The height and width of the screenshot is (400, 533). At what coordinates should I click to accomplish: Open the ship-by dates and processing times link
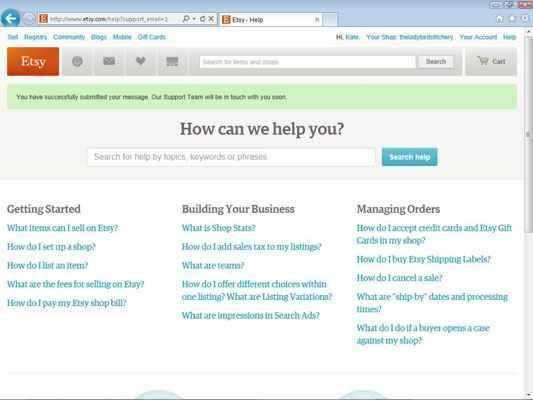432,303
